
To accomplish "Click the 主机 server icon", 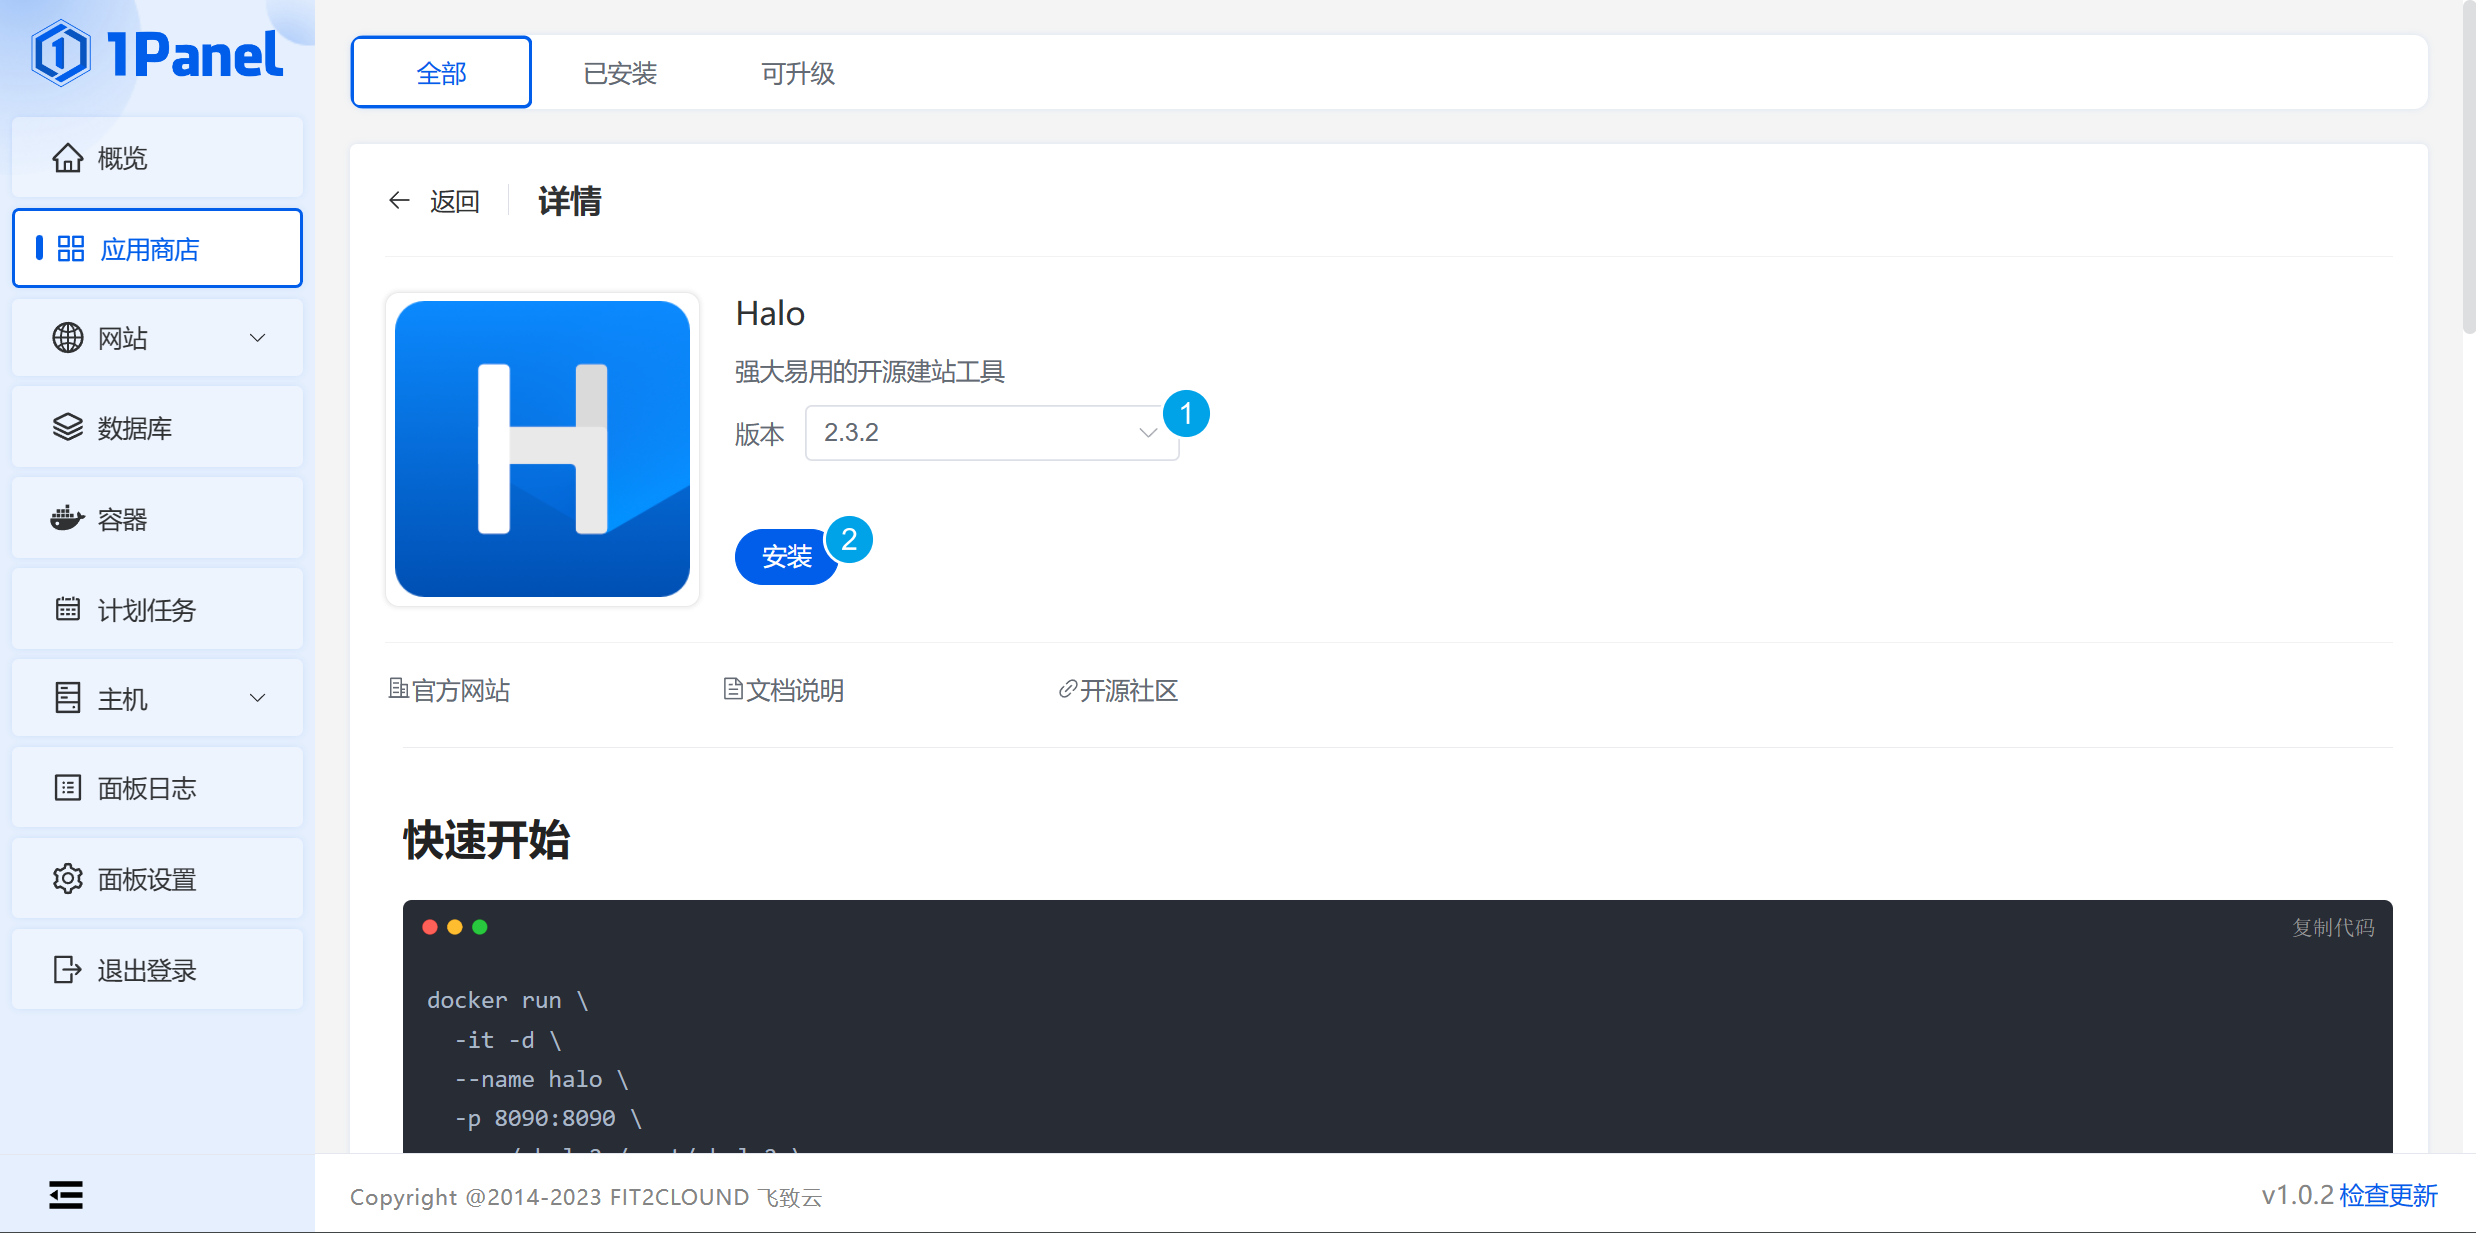I will pos(68,698).
